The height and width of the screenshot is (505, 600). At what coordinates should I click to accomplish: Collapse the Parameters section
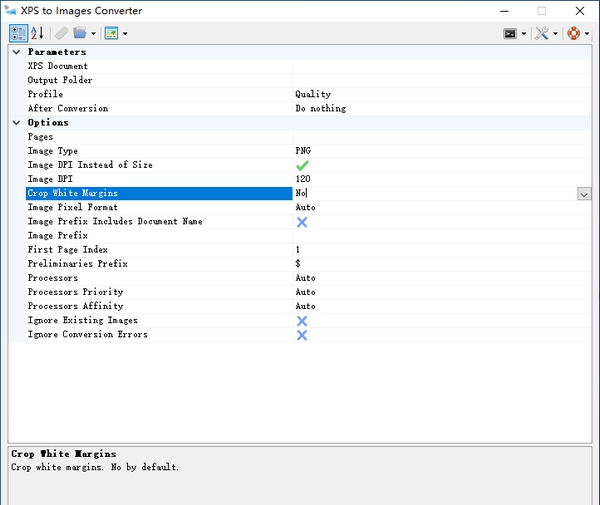click(x=16, y=52)
